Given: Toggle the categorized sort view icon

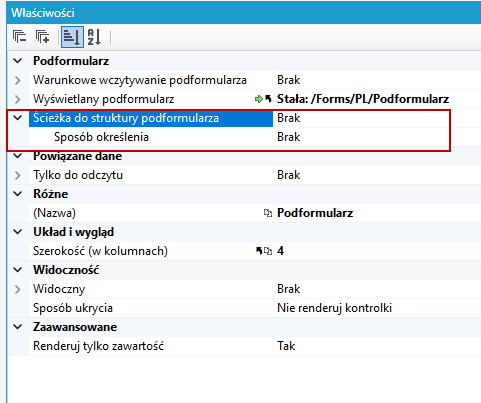Looking at the screenshot, I should [x=72, y=37].
